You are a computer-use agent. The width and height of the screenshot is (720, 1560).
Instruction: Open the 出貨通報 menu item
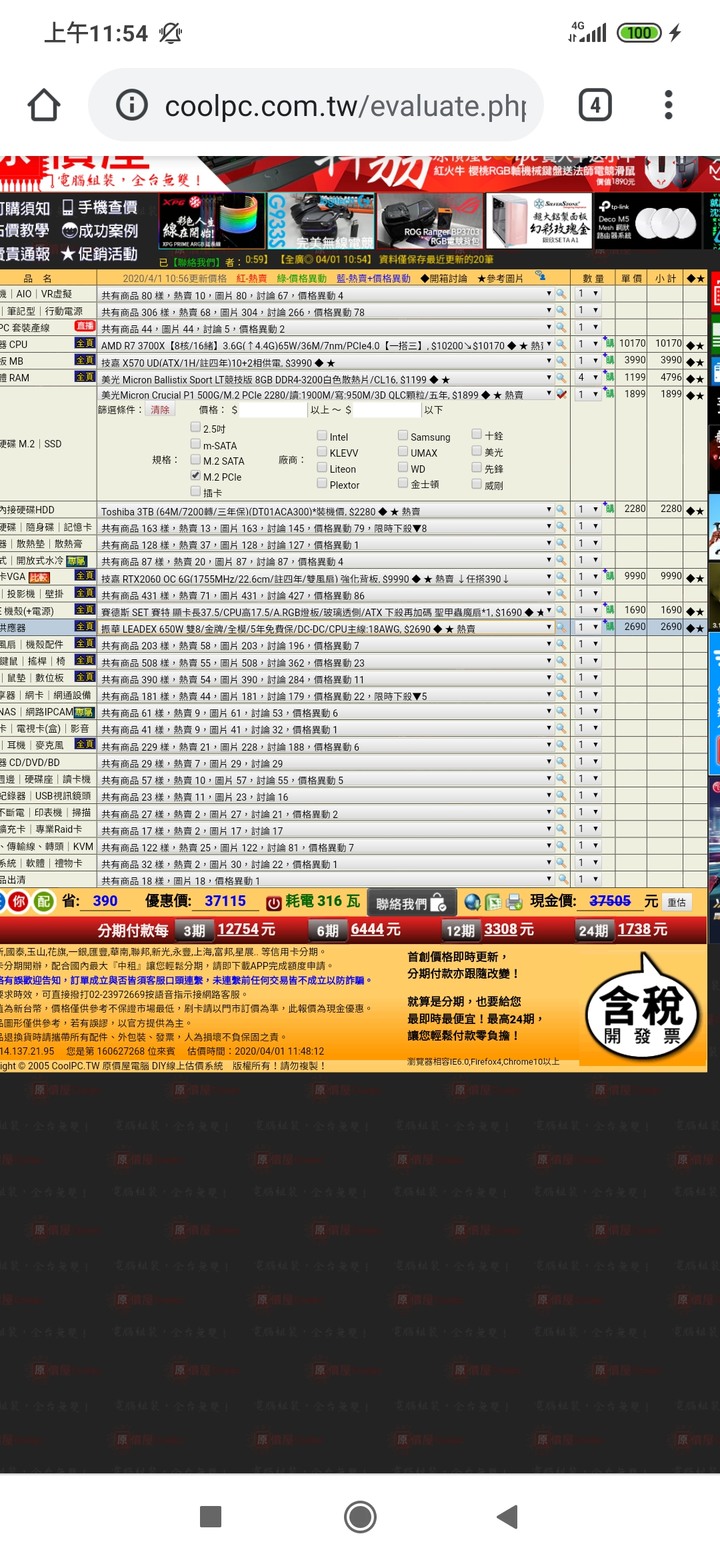pyautogui.click(x=23, y=254)
